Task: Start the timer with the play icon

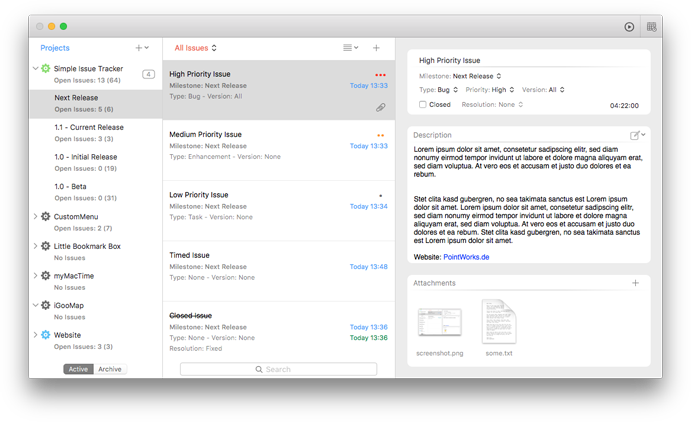Action: (629, 27)
